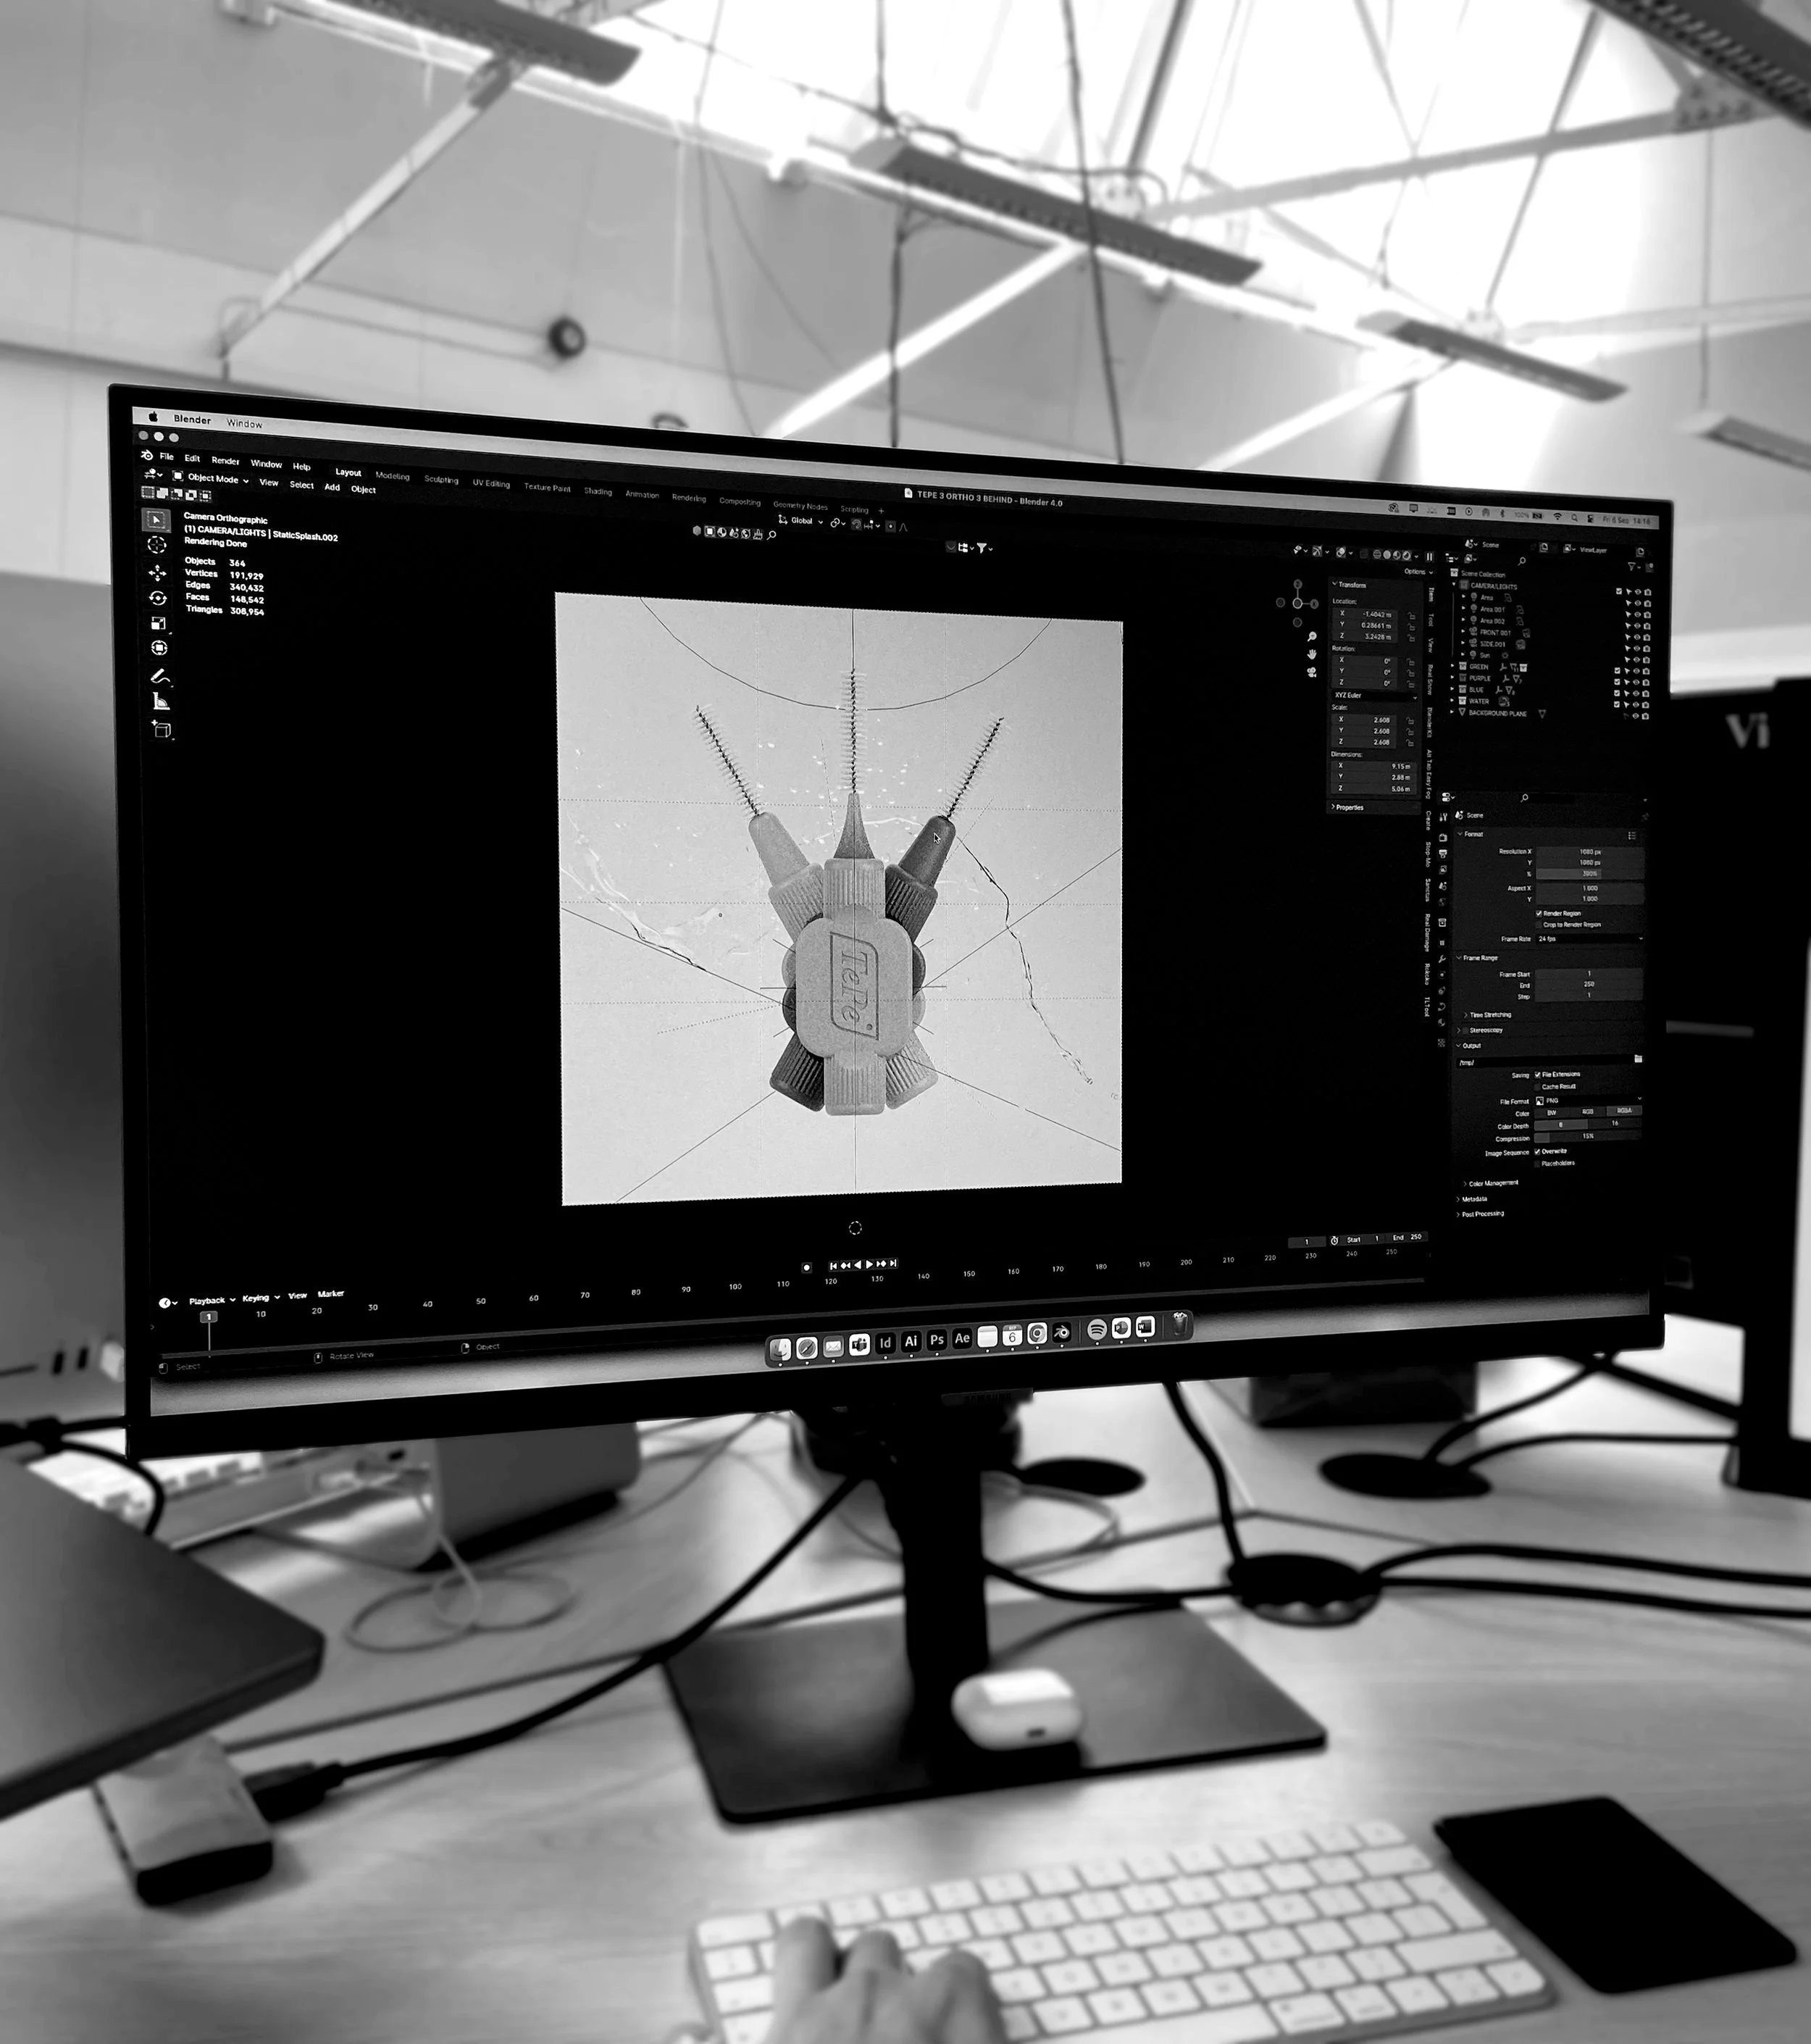The width and height of the screenshot is (1811, 2044).
Task: Disable the File Extensions checkbox
Action: coord(1538,1075)
